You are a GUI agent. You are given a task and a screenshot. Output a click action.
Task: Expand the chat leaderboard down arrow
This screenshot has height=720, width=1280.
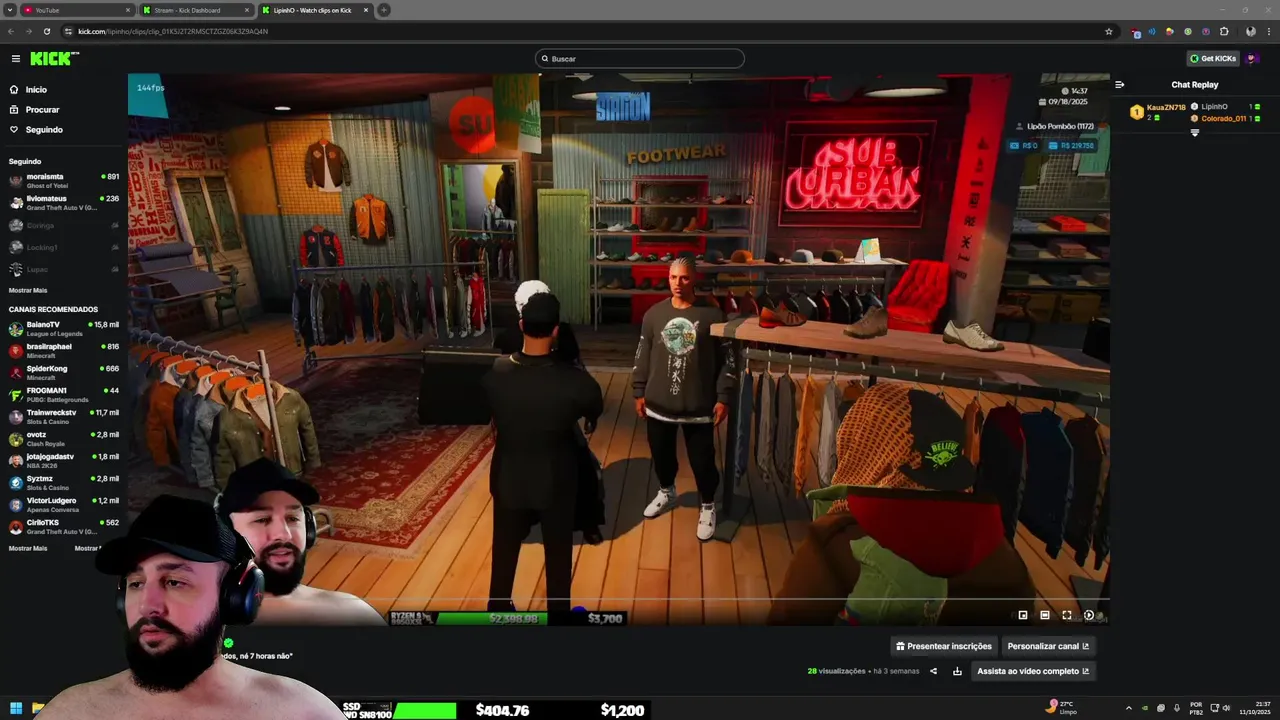pos(1194,133)
